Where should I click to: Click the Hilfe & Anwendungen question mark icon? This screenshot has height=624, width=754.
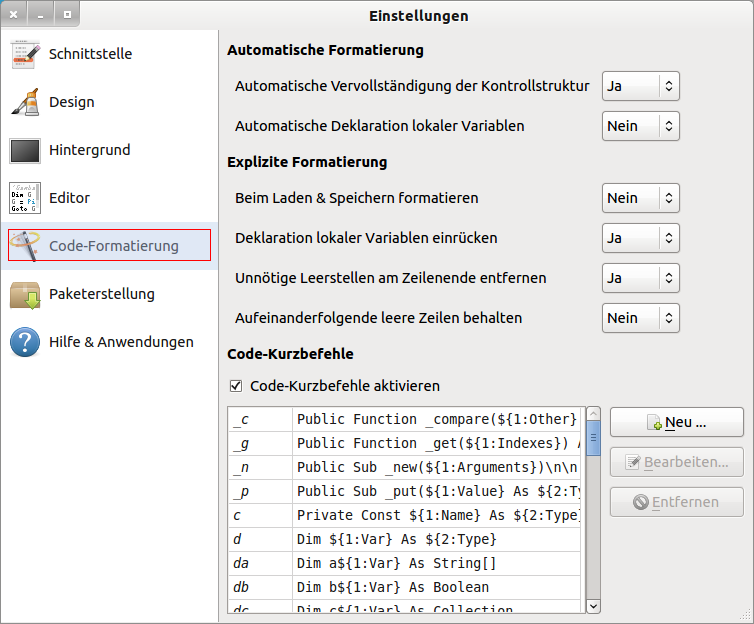[25, 342]
